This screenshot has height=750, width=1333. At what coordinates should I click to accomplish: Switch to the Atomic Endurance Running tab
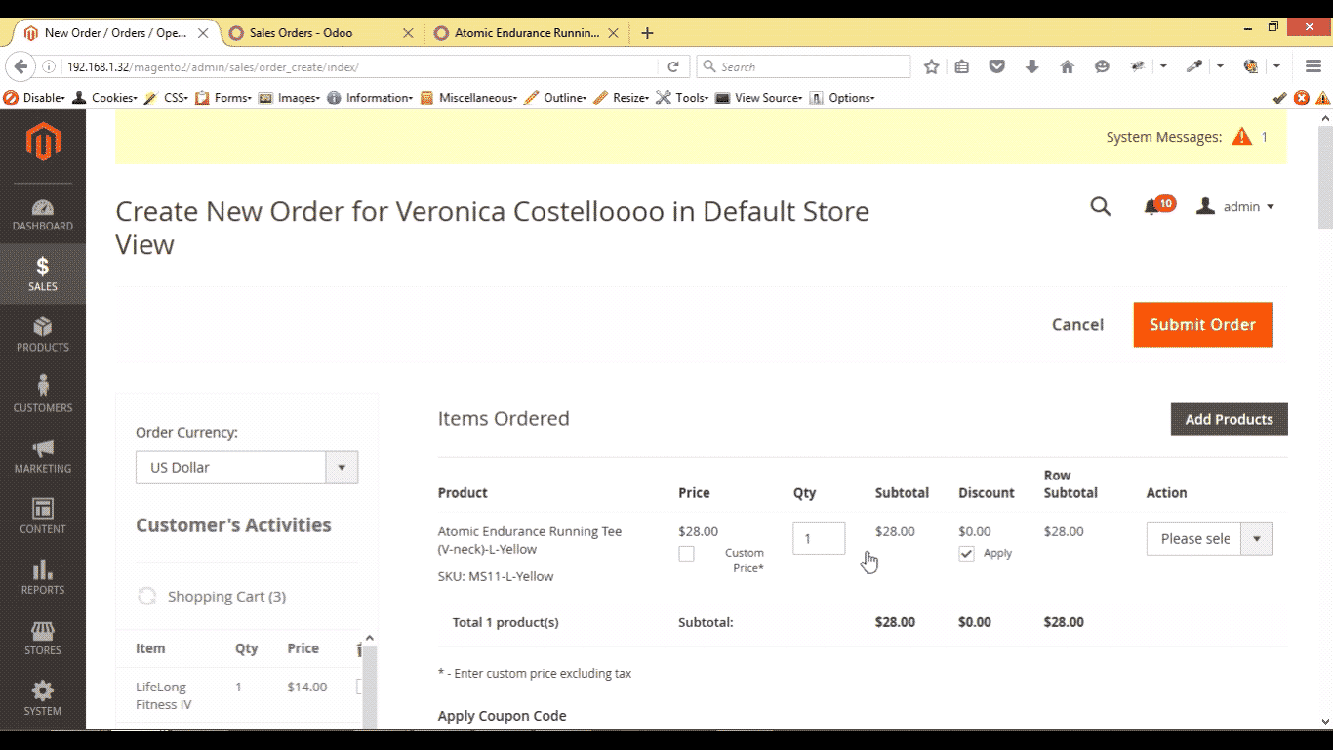click(x=527, y=33)
